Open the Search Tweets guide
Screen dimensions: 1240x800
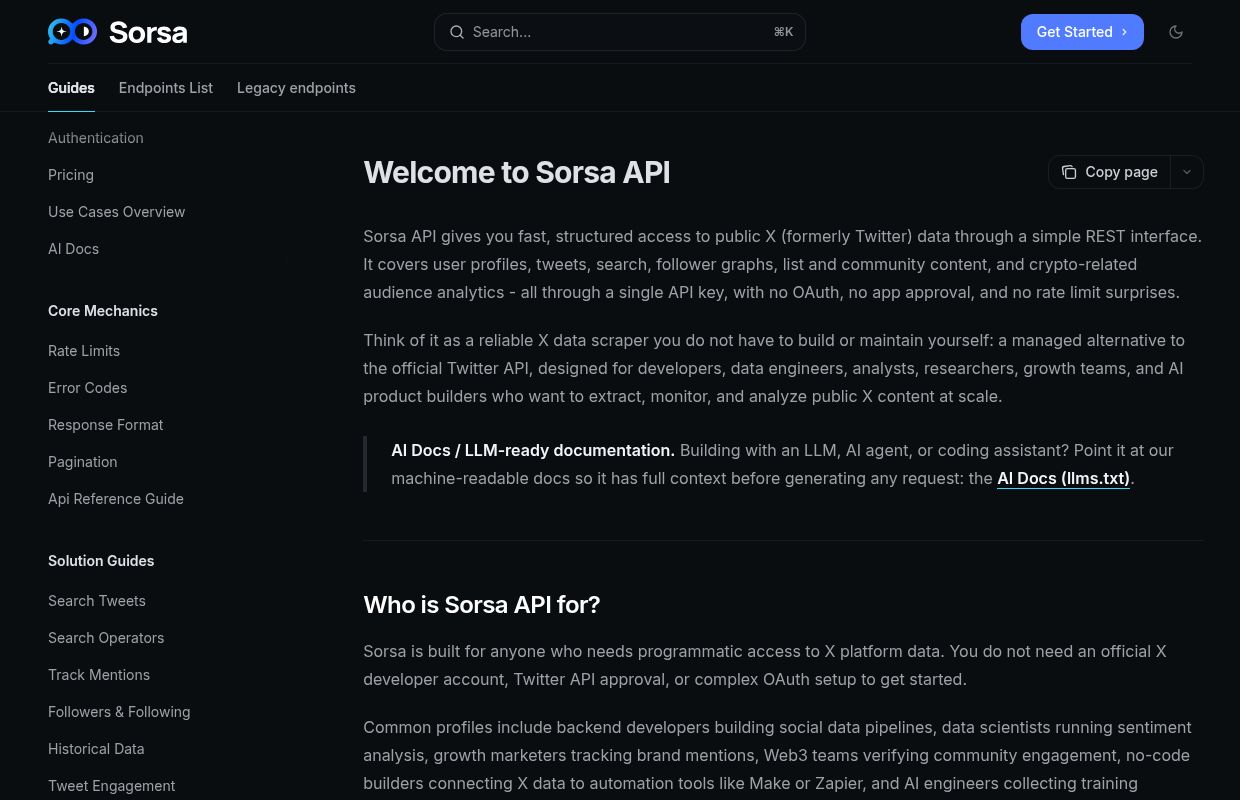[97, 601]
